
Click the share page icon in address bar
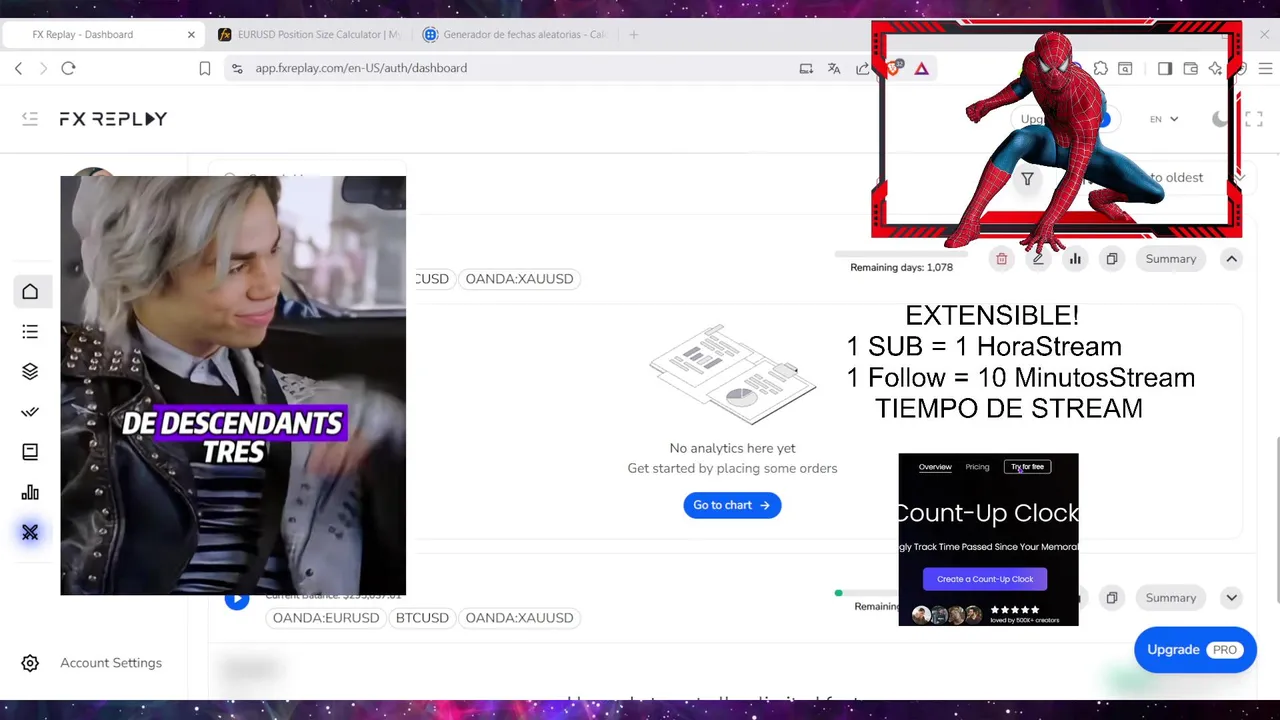[x=862, y=68]
